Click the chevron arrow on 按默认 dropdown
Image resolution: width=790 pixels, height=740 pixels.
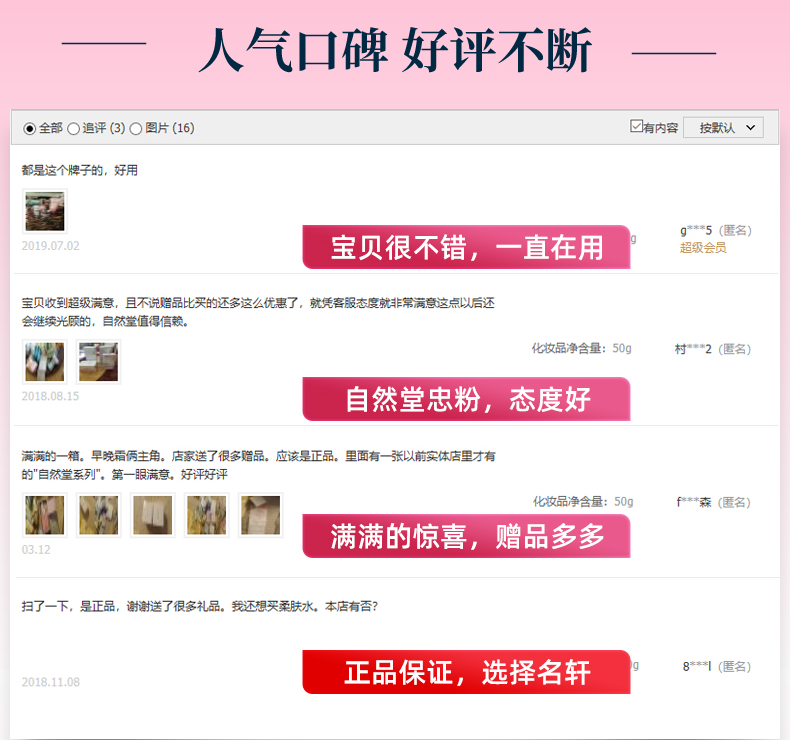coord(750,127)
